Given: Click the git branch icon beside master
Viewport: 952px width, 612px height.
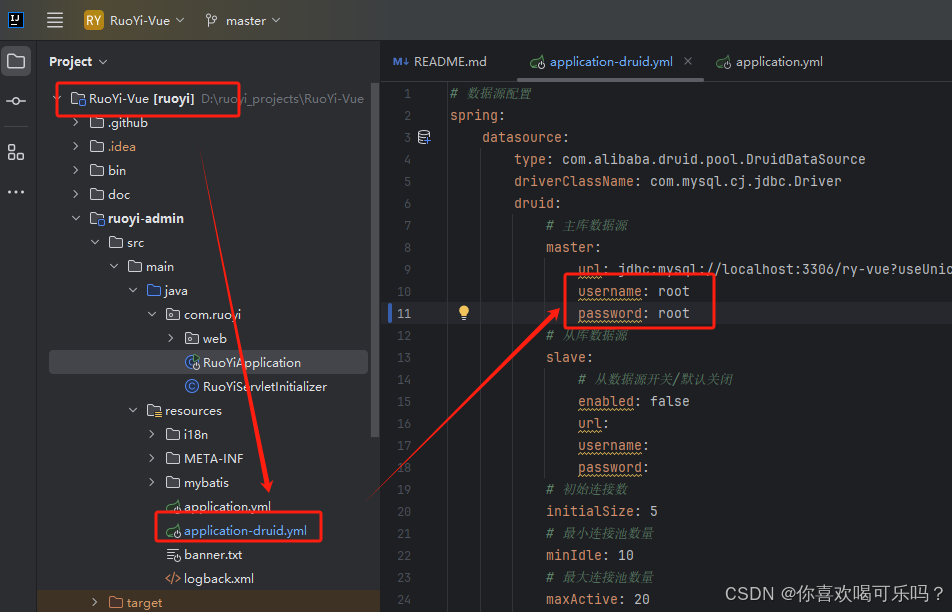Looking at the screenshot, I should click(x=211, y=21).
